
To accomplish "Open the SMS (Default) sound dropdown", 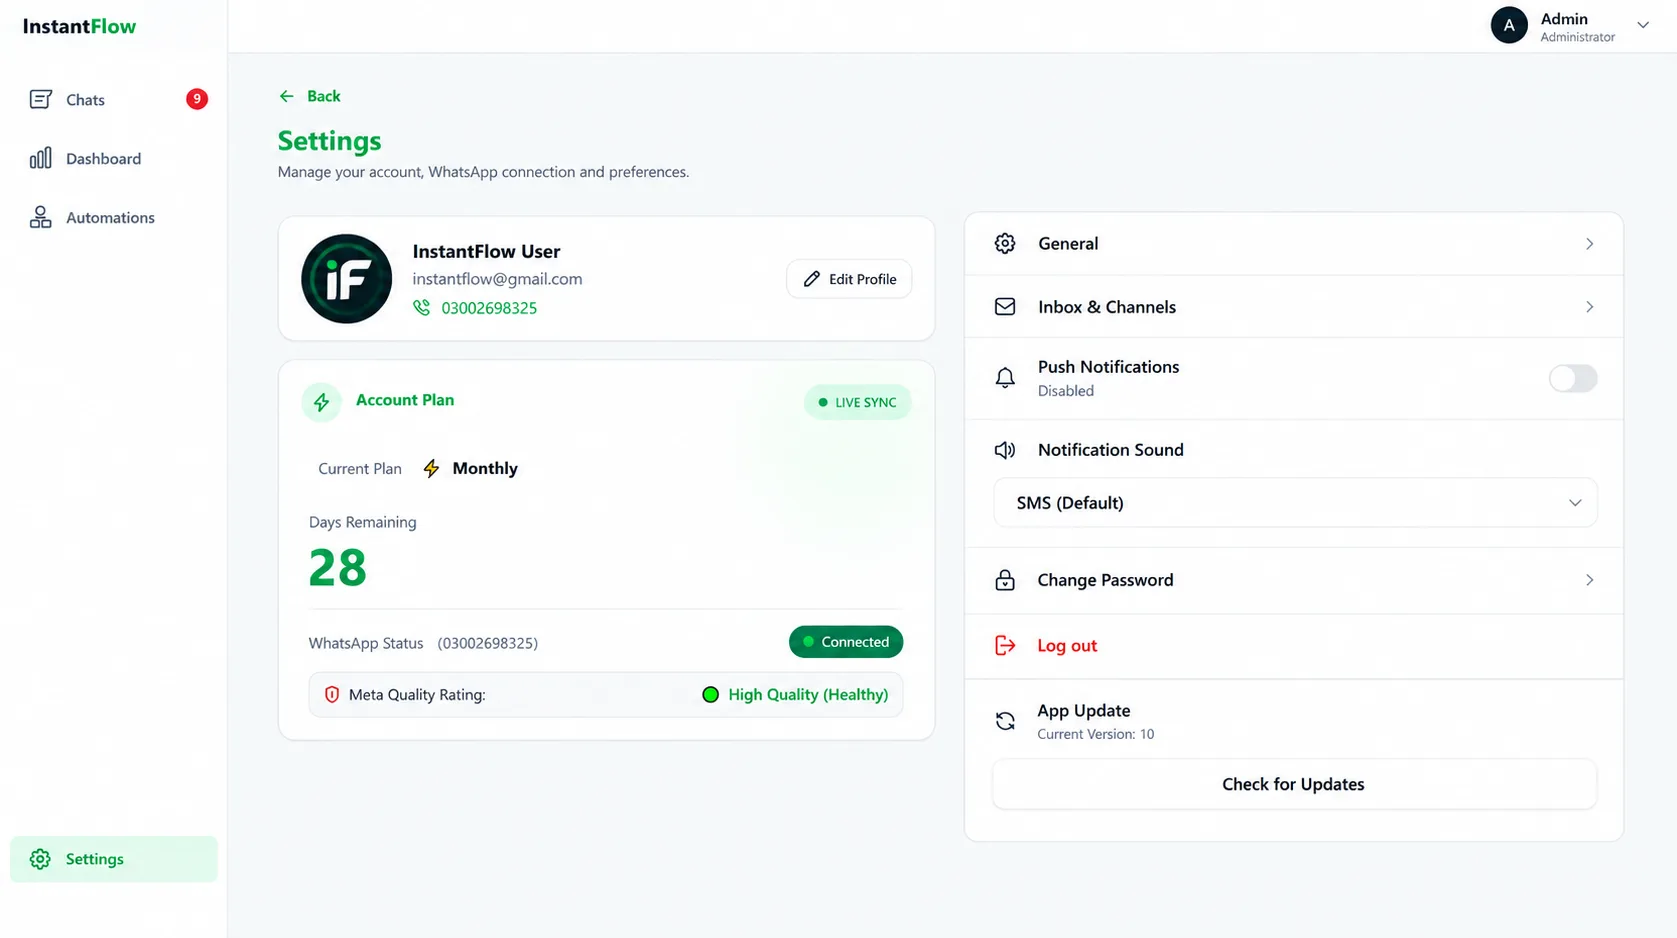I will tap(1295, 503).
